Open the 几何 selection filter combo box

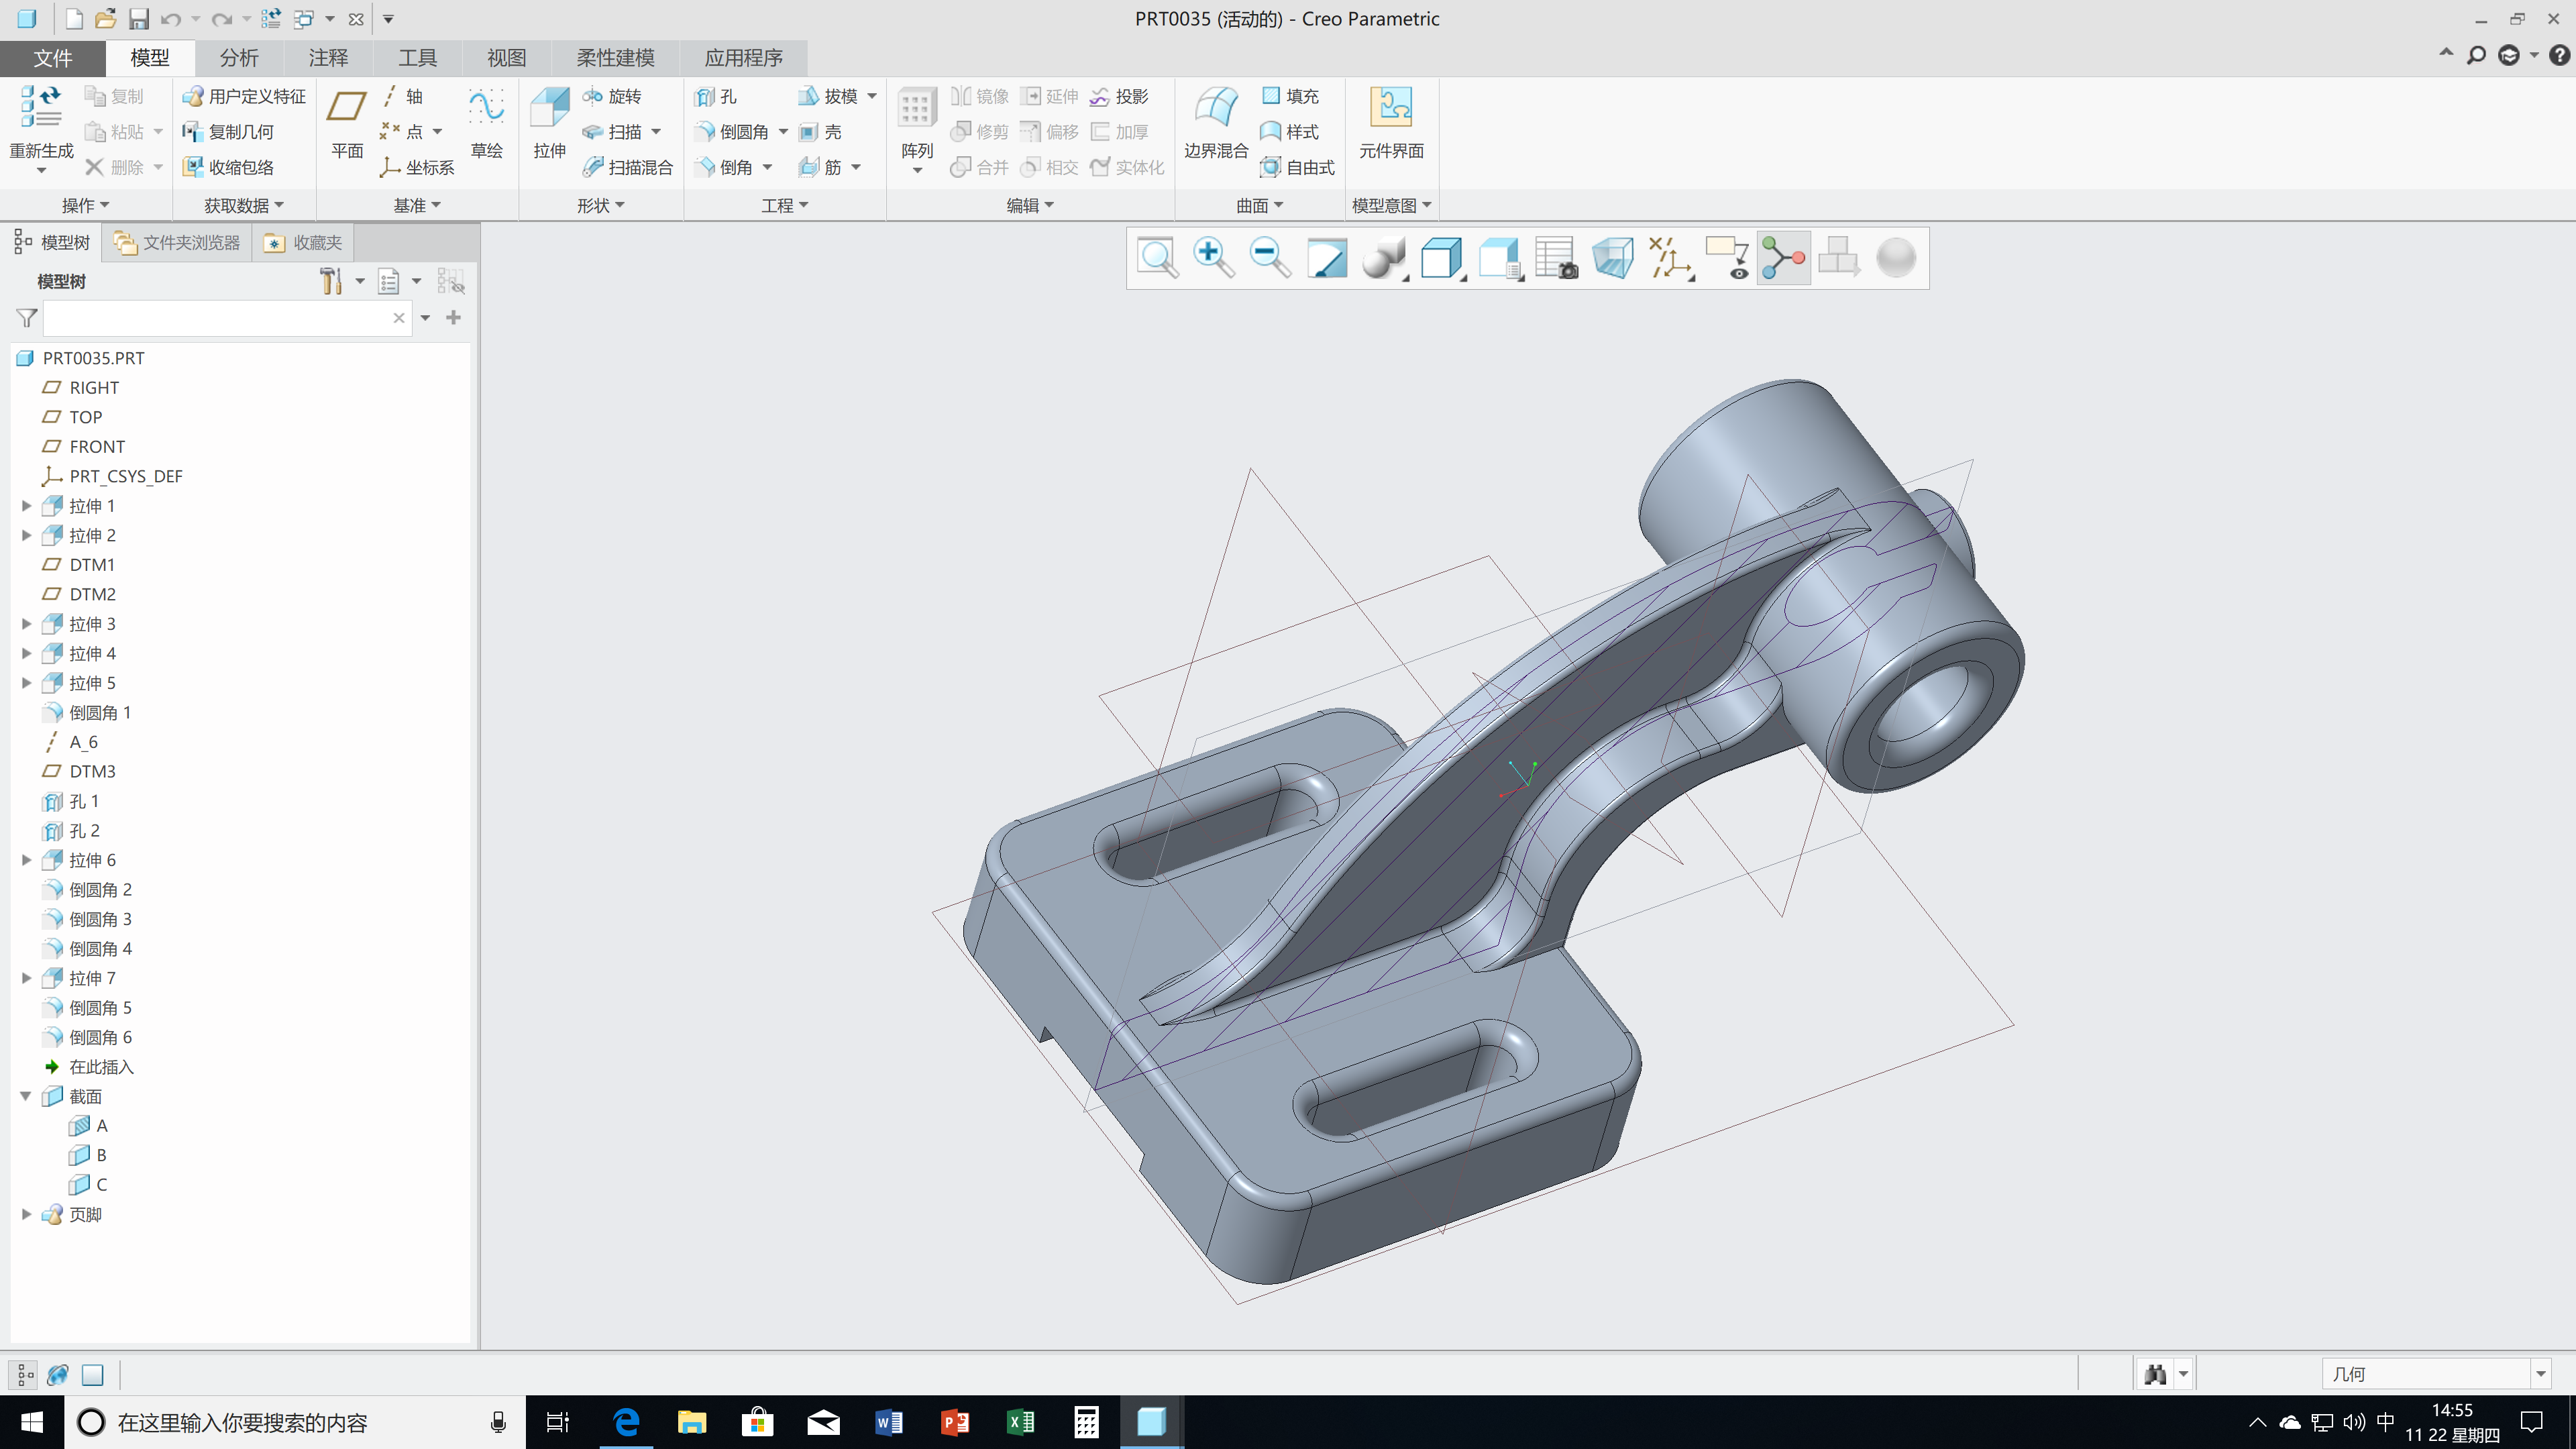2436,1374
